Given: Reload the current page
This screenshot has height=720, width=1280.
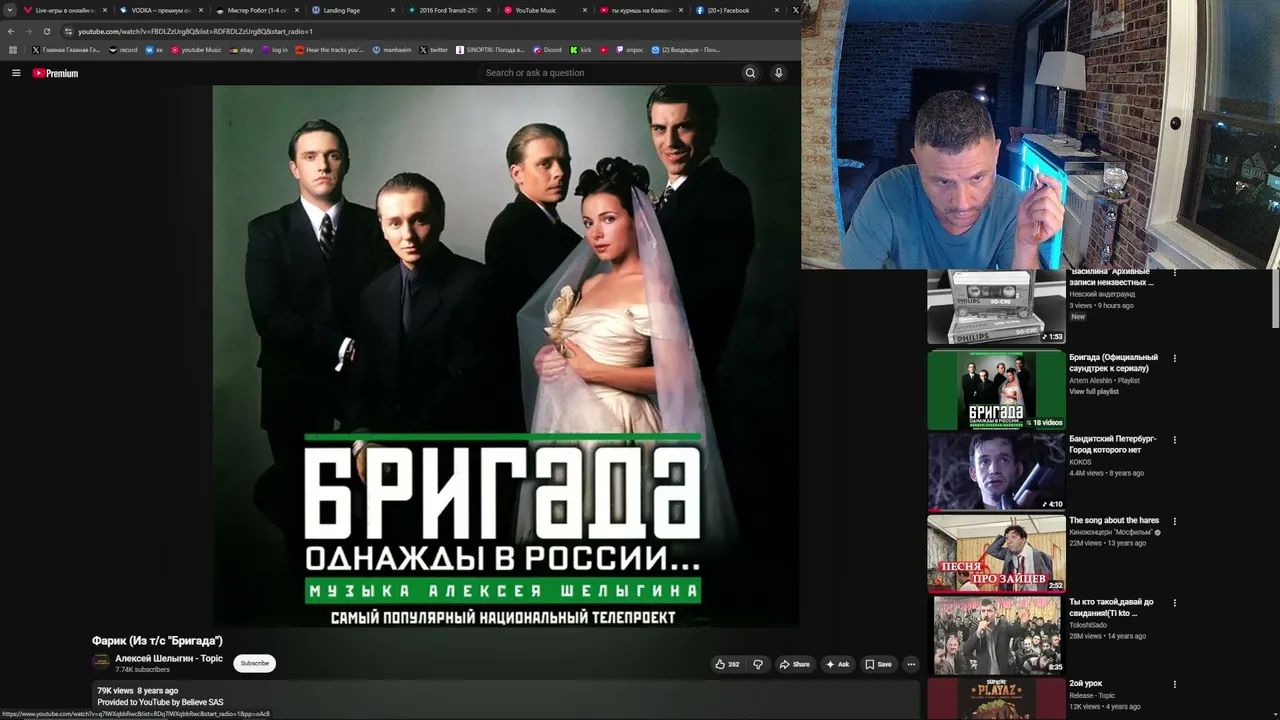Looking at the screenshot, I should point(46,31).
